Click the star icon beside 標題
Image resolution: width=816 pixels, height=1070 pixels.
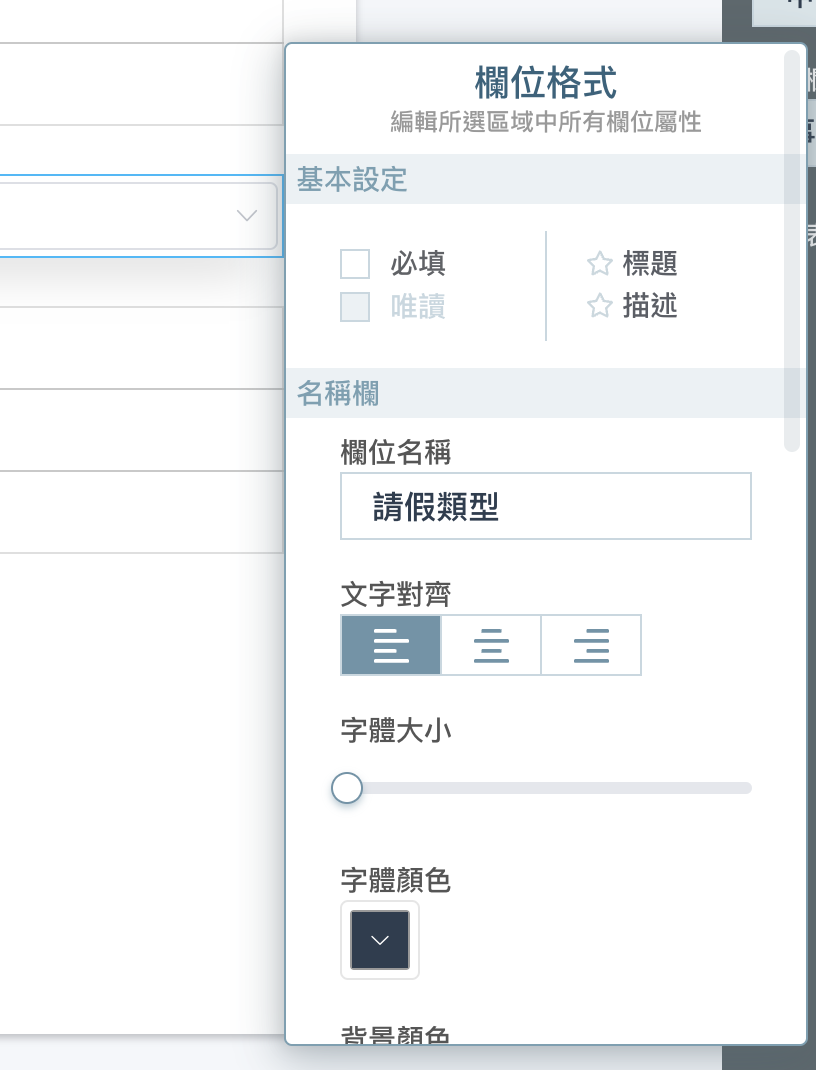599,264
